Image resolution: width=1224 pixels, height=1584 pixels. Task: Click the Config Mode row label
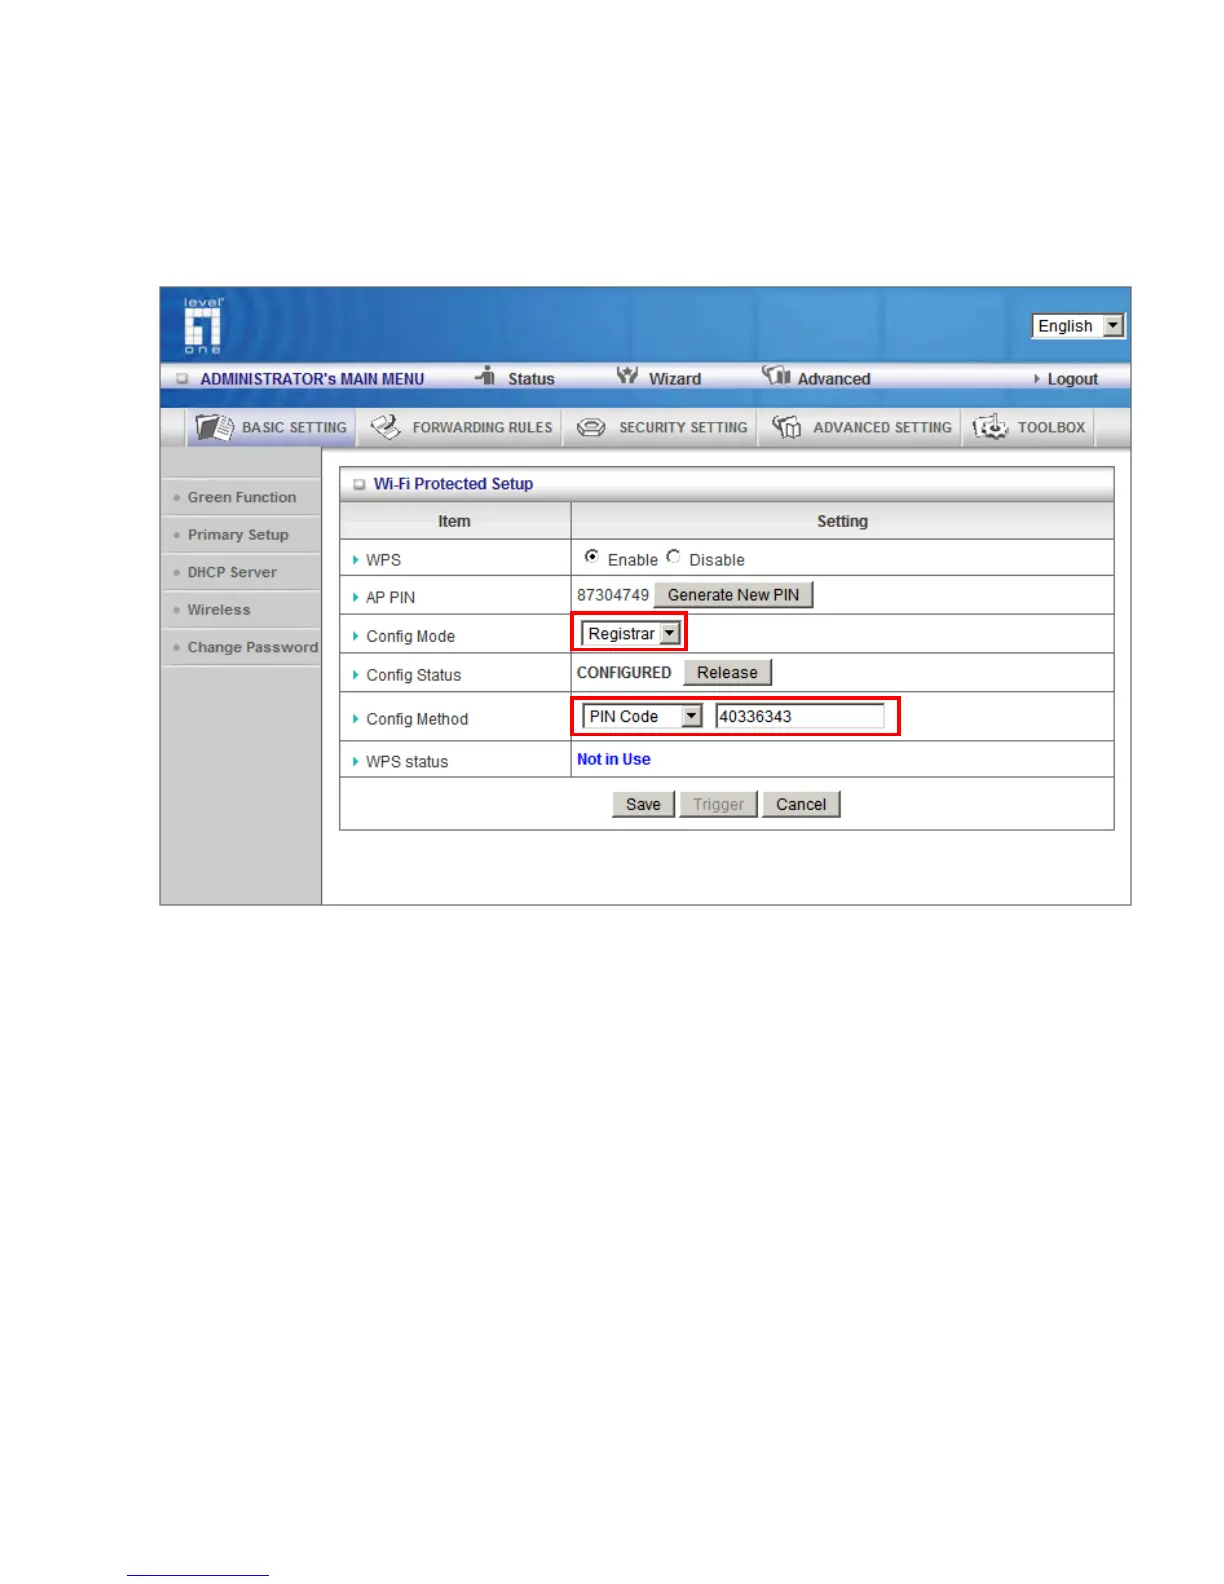click(410, 636)
